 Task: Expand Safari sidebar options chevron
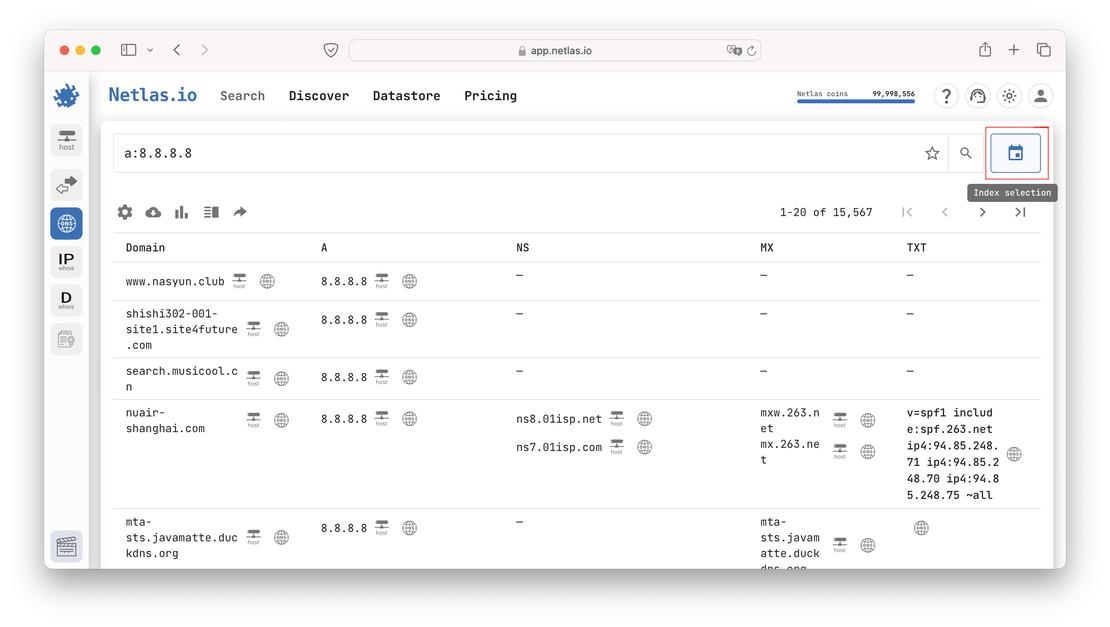coord(150,50)
